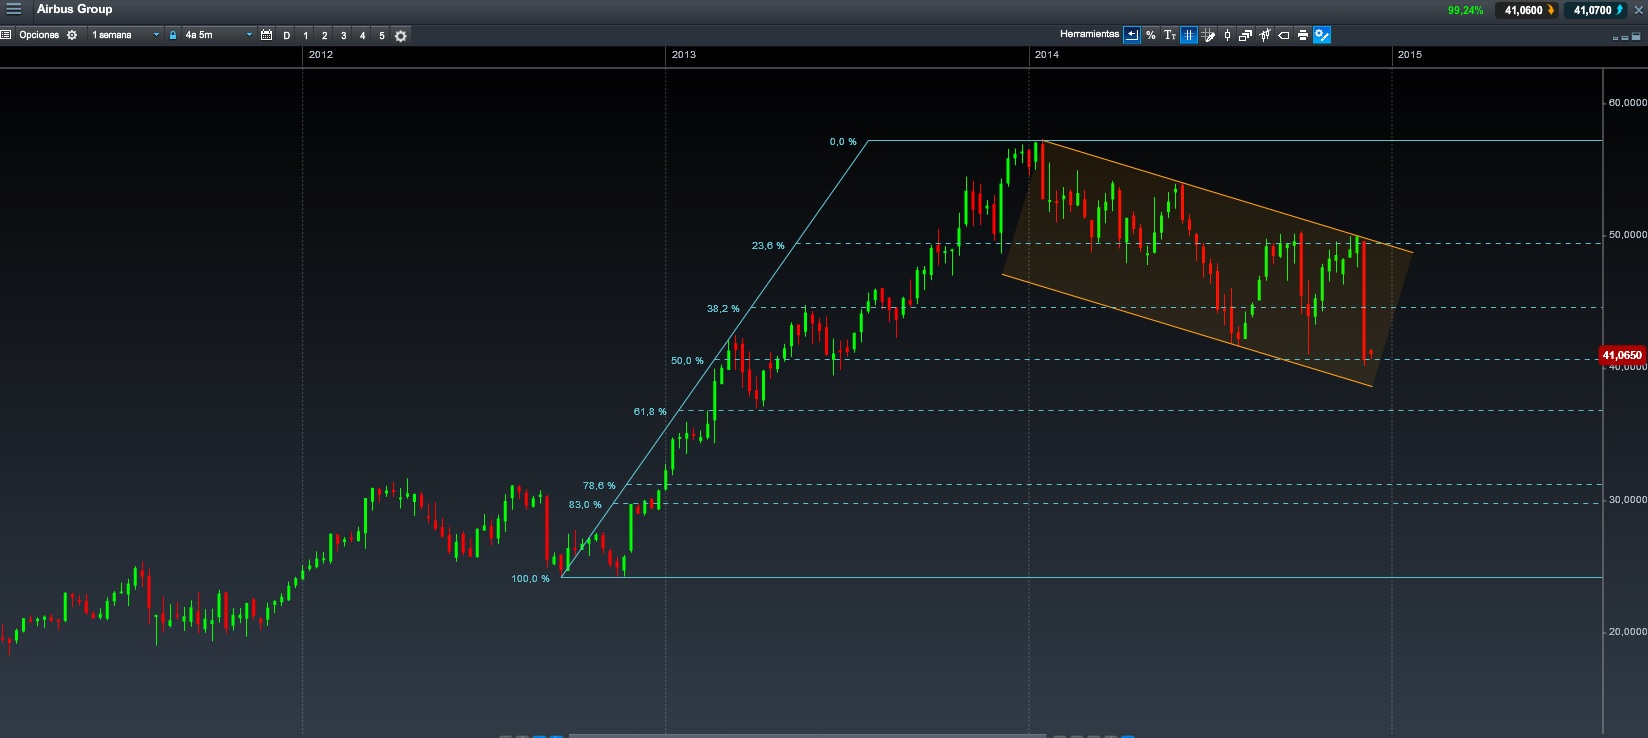The image size is (1648, 738).
Task: Open the calendar date picker
Action: (267, 35)
